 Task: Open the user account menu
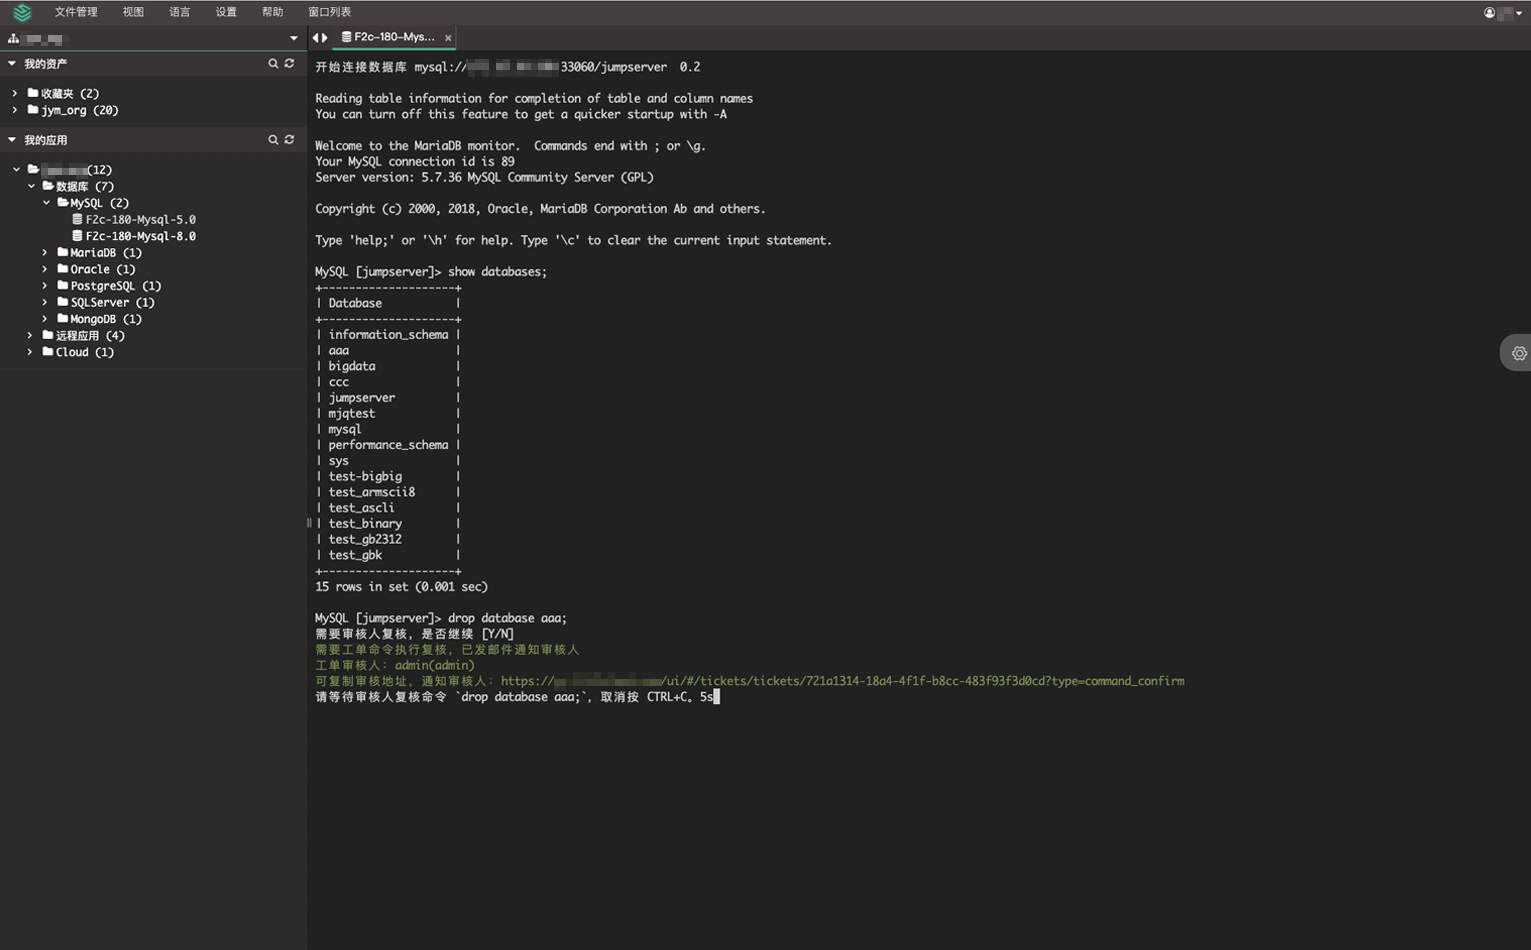tap(1489, 12)
